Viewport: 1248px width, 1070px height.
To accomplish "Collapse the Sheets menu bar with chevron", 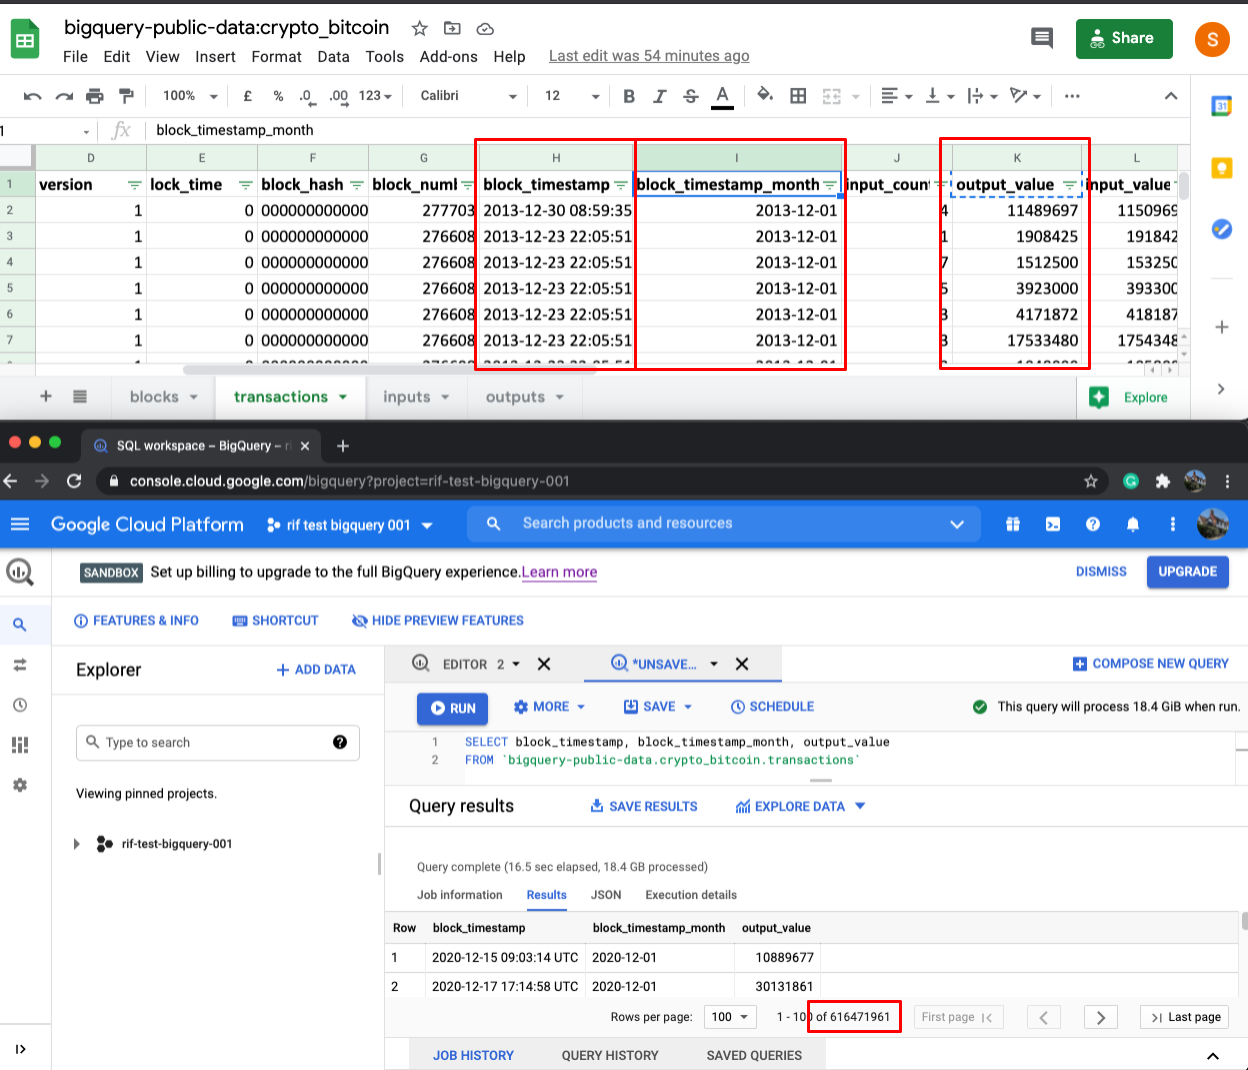I will [x=1171, y=96].
